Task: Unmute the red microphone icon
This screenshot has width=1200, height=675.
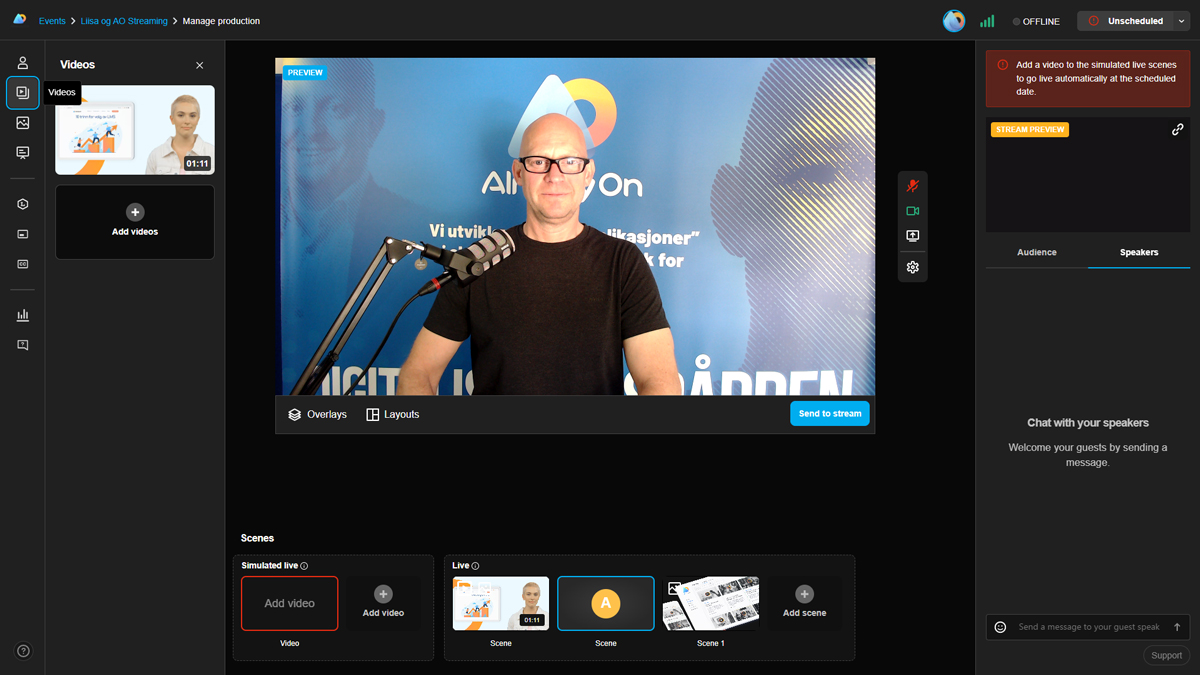Action: (913, 186)
